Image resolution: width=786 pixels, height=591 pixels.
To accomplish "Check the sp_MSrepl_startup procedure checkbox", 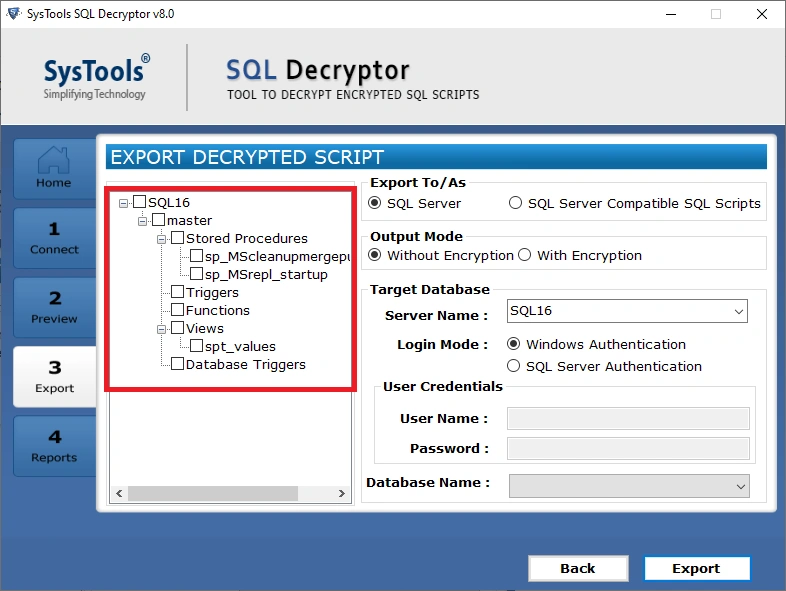I will point(196,274).
